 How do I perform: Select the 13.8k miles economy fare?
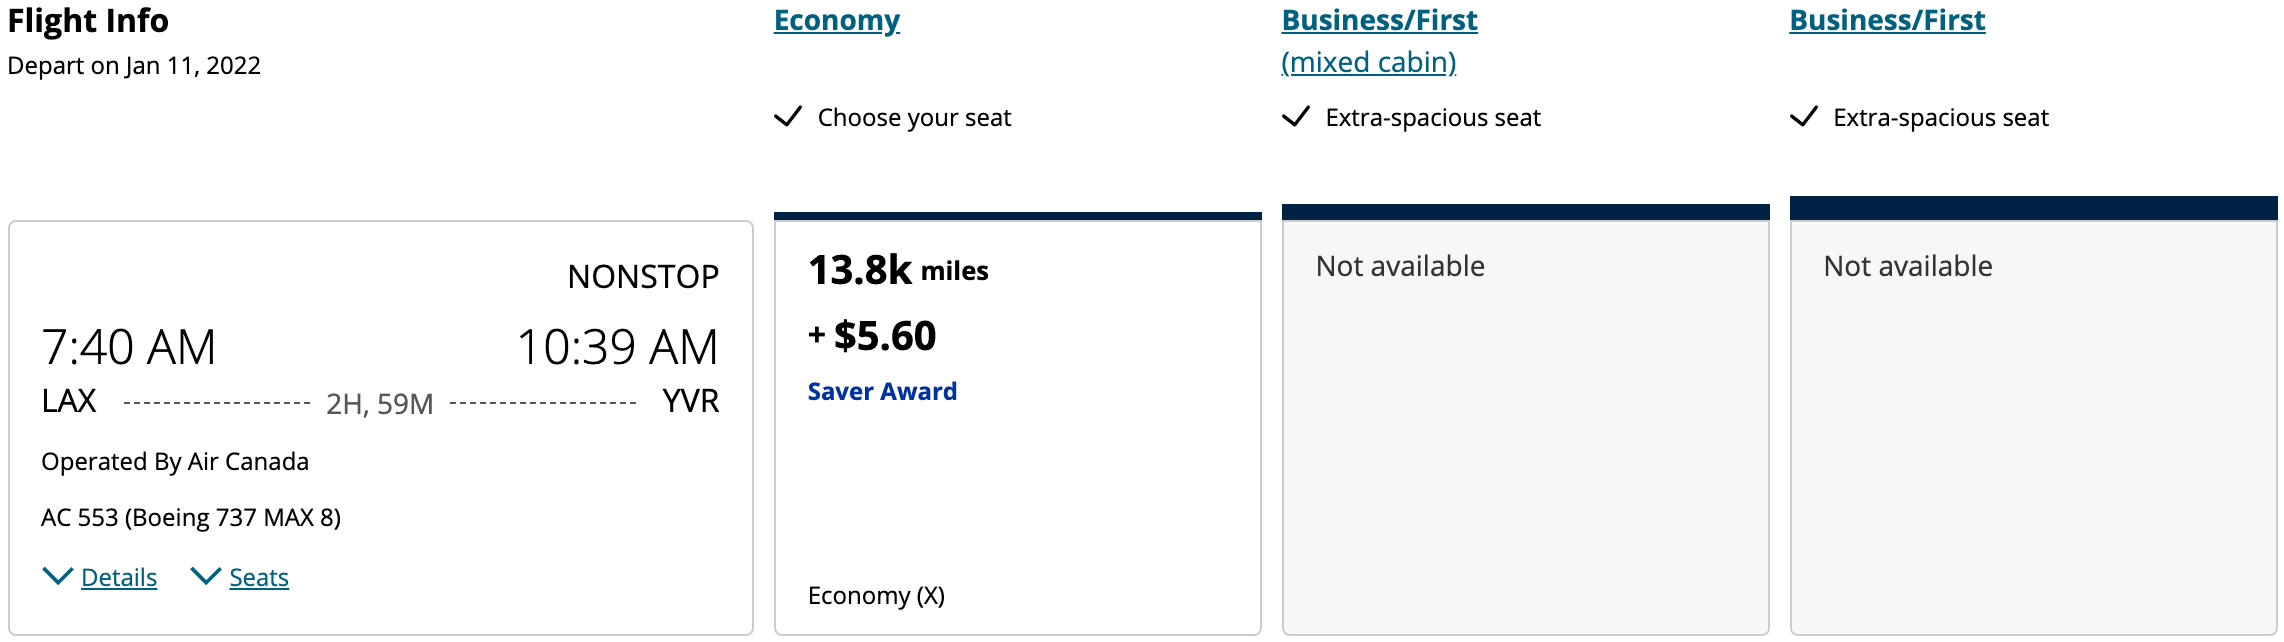tap(897, 271)
